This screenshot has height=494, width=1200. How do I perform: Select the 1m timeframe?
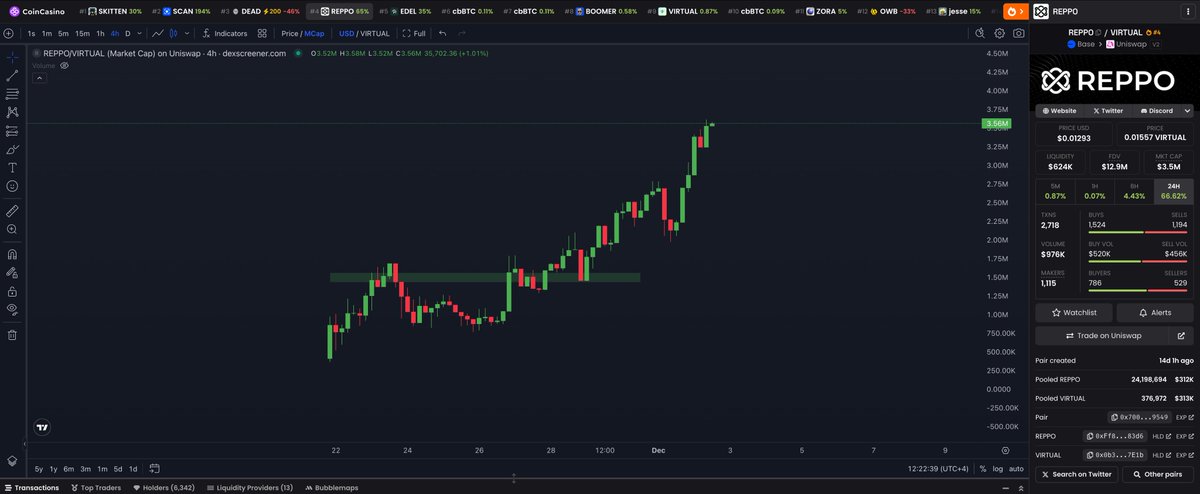46,33
